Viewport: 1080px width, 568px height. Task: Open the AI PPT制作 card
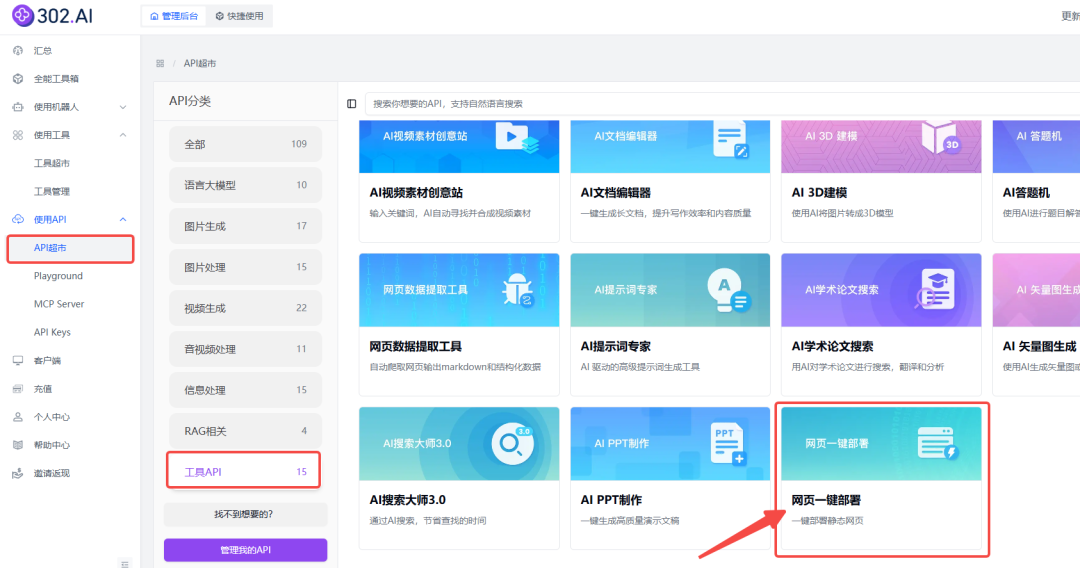[670, 478]
